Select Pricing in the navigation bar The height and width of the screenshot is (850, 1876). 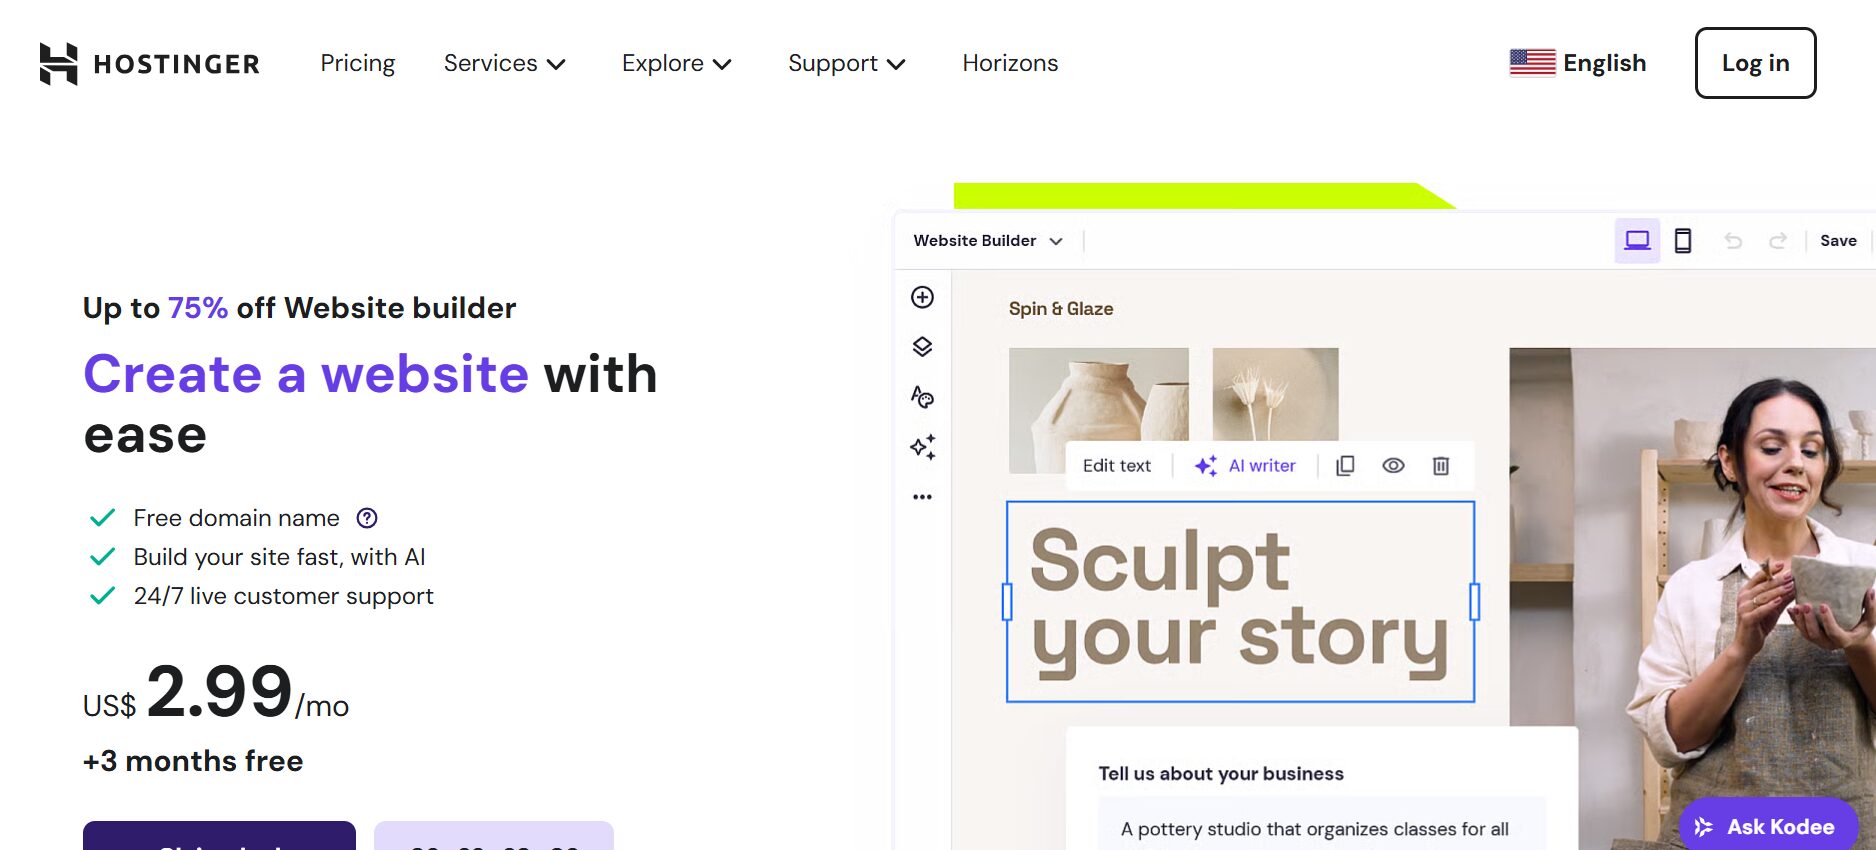(357, 63)
